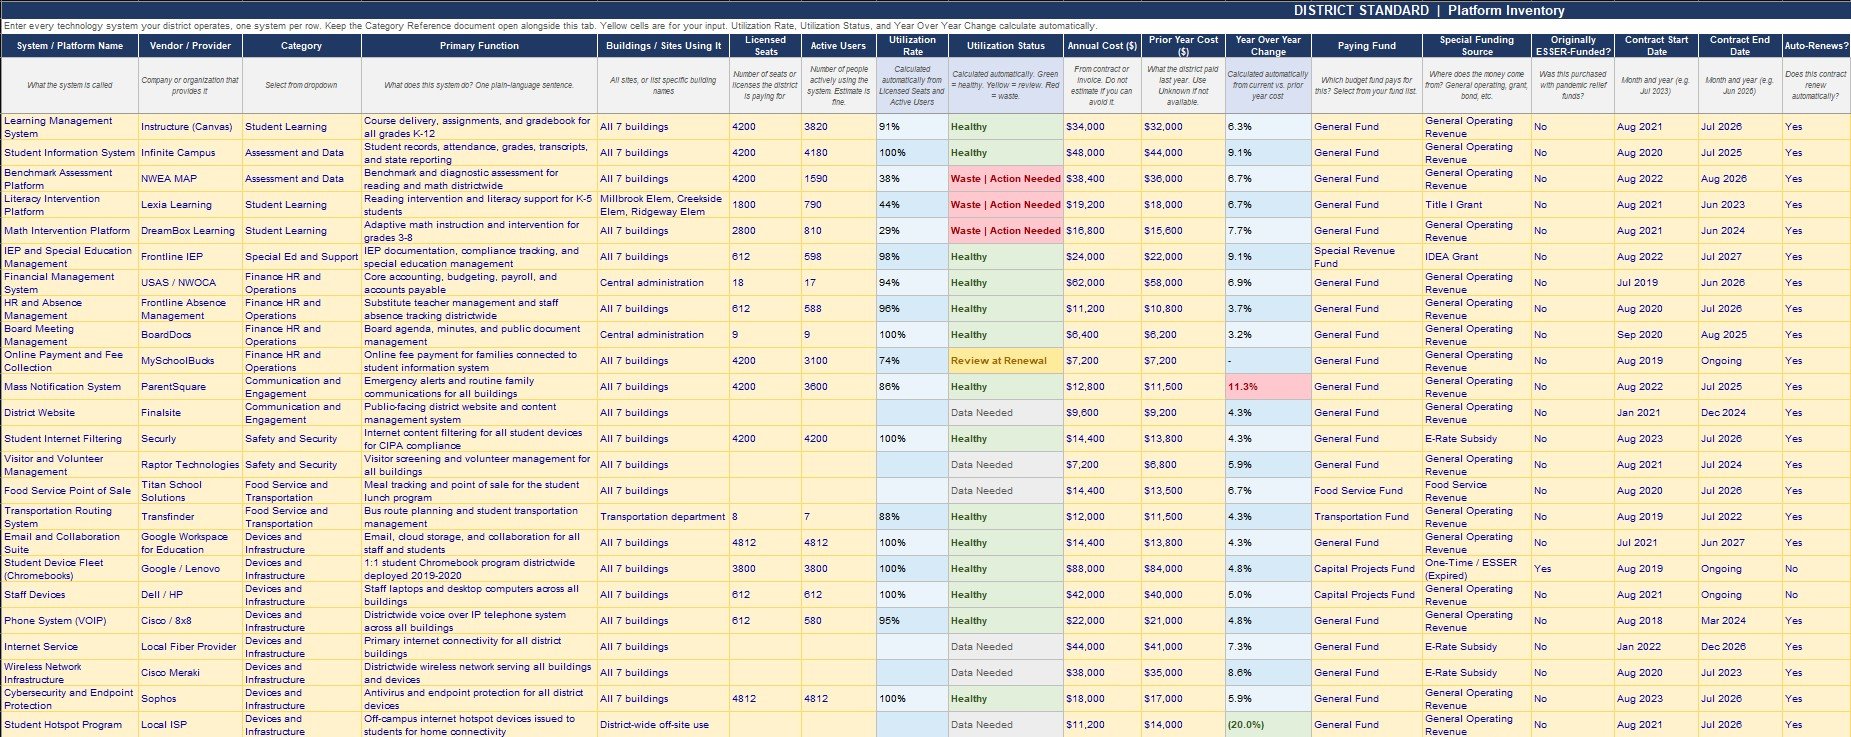The height and width of the screenshot is (737, 1851).
Task: Select the 'USAS / NWOCA' cell
Action: pyautogui.click(x=190, y=283)
